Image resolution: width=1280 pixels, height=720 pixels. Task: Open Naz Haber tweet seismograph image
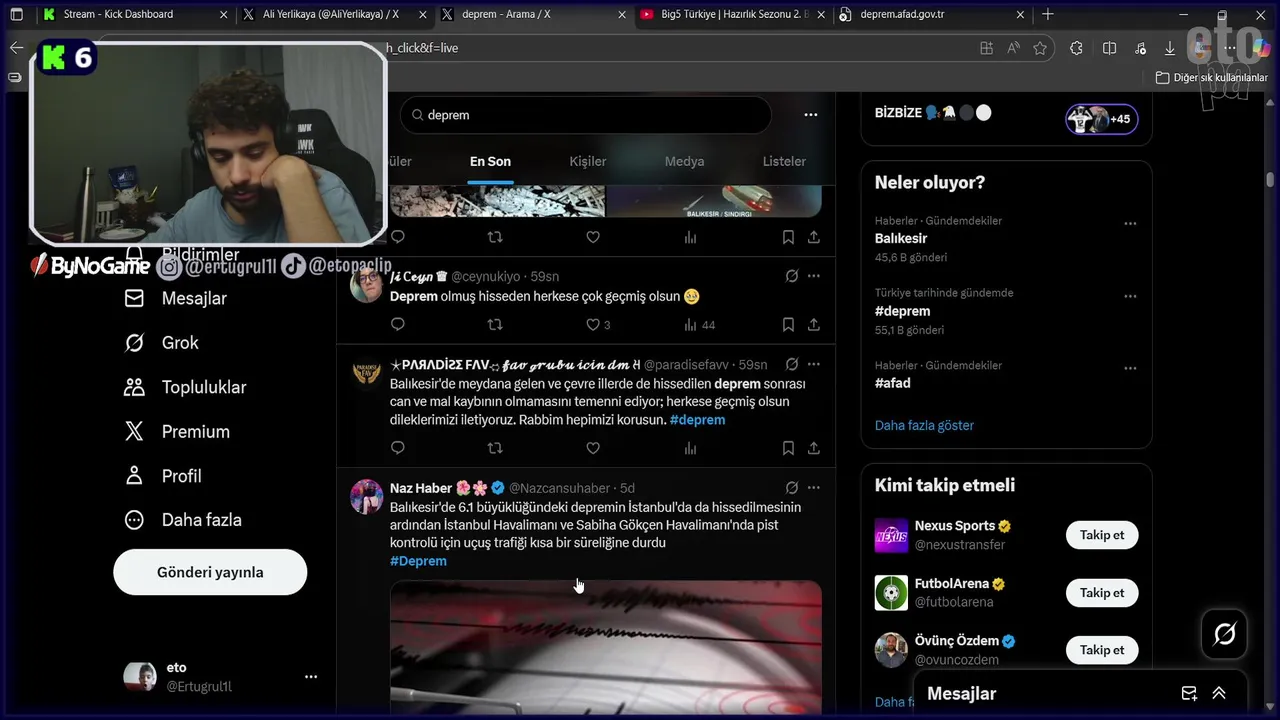(x=606, y=647)
